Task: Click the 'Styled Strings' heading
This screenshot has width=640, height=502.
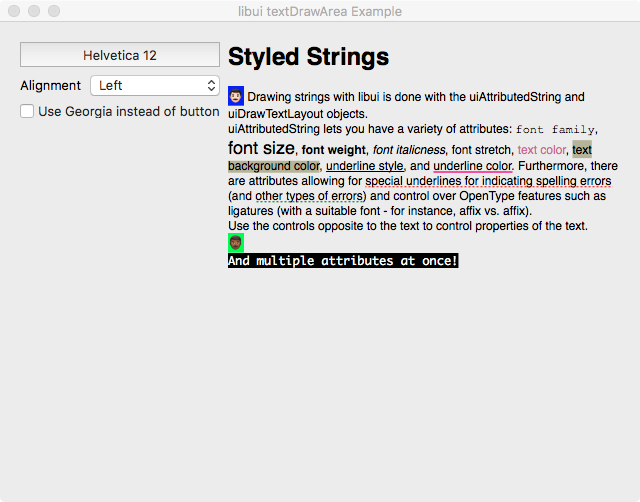Action: 308,56
